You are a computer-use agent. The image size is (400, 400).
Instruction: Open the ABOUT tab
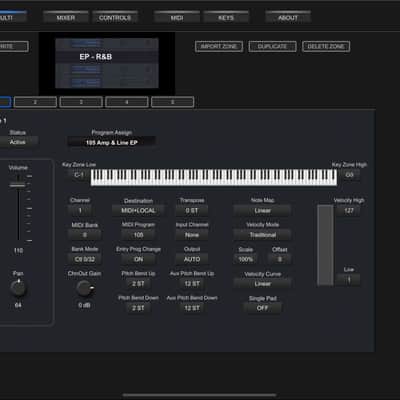pos(288,17)
